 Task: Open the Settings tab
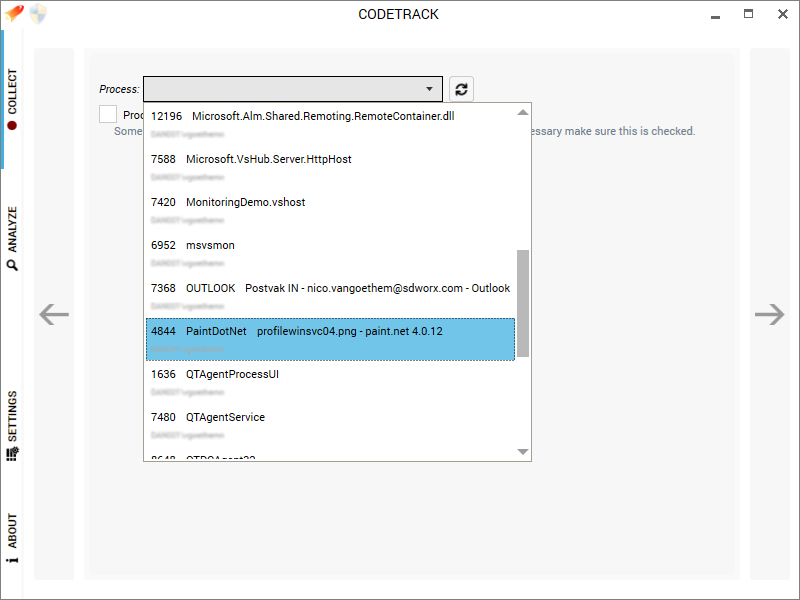[12, 426]
